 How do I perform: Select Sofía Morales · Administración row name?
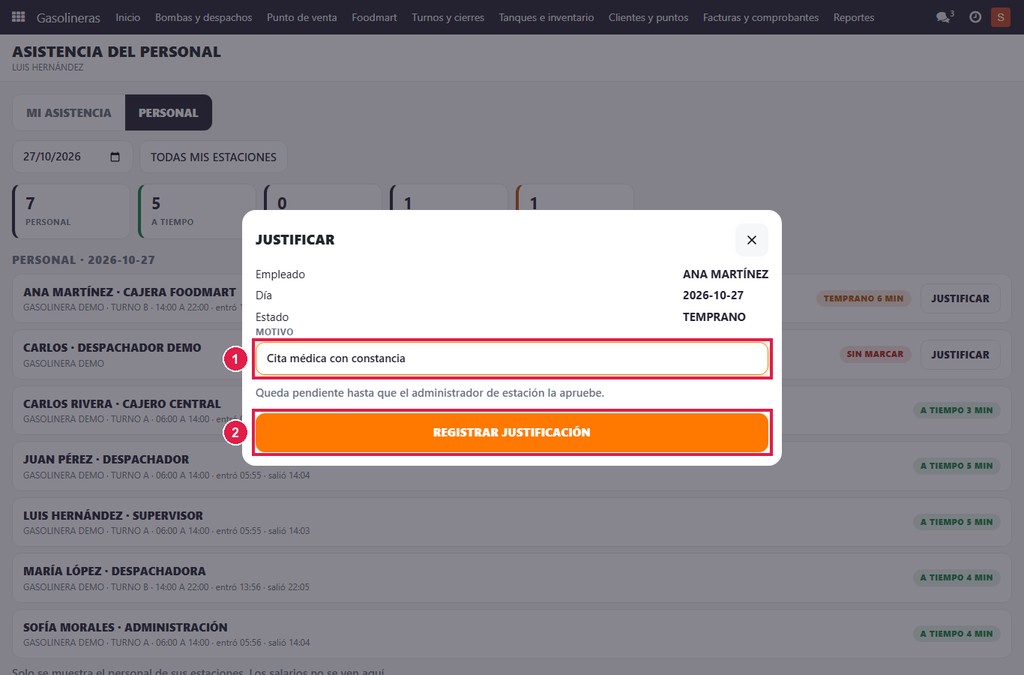125,627
